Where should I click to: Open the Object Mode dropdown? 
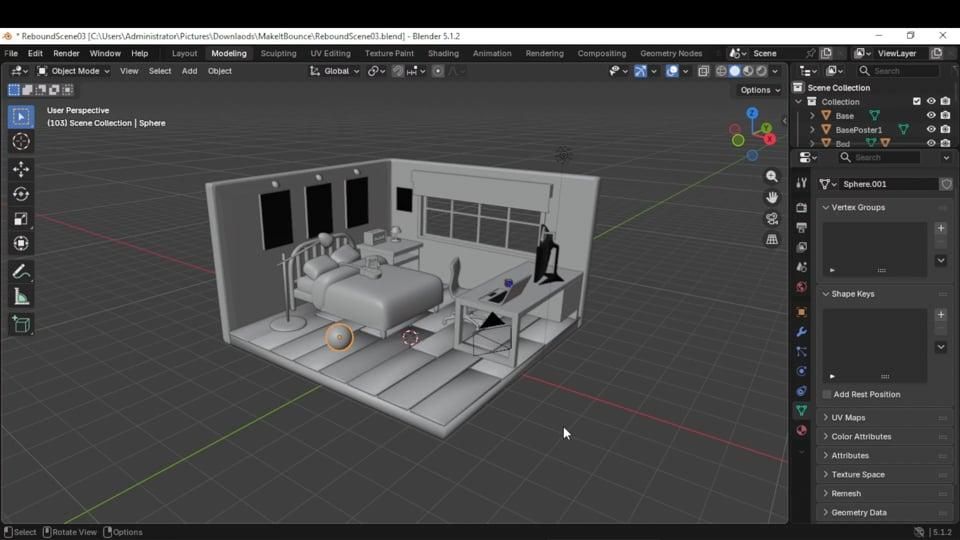[73, 71]
